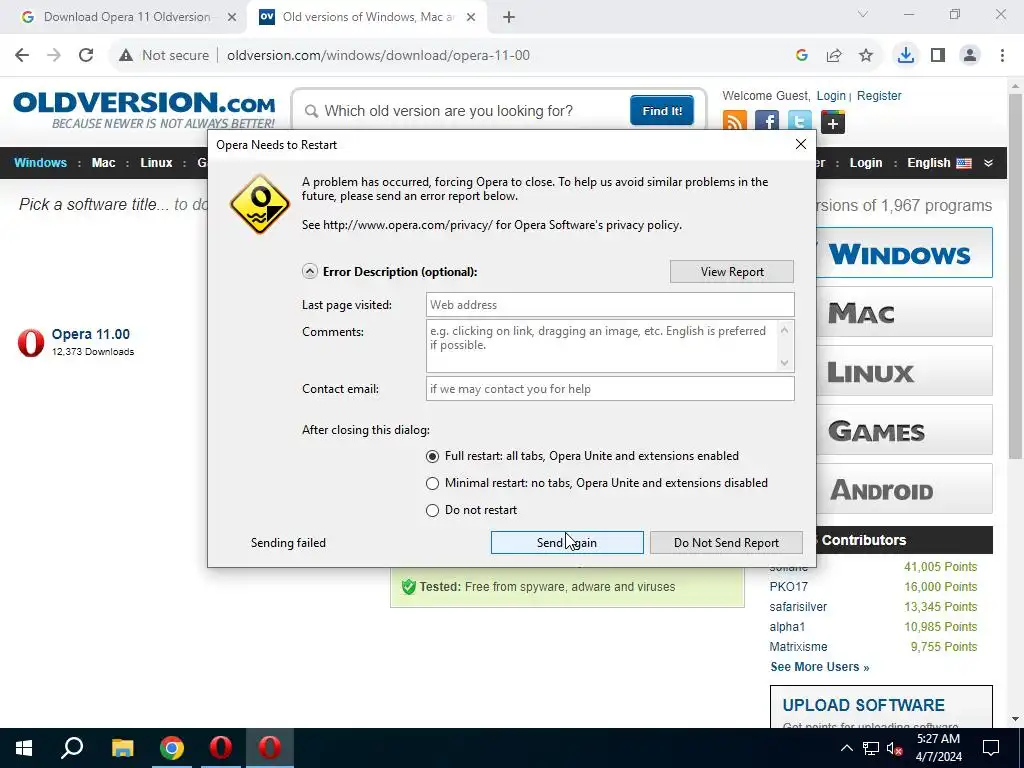
Task: Click the Android category banner
Action: (904, 488)
